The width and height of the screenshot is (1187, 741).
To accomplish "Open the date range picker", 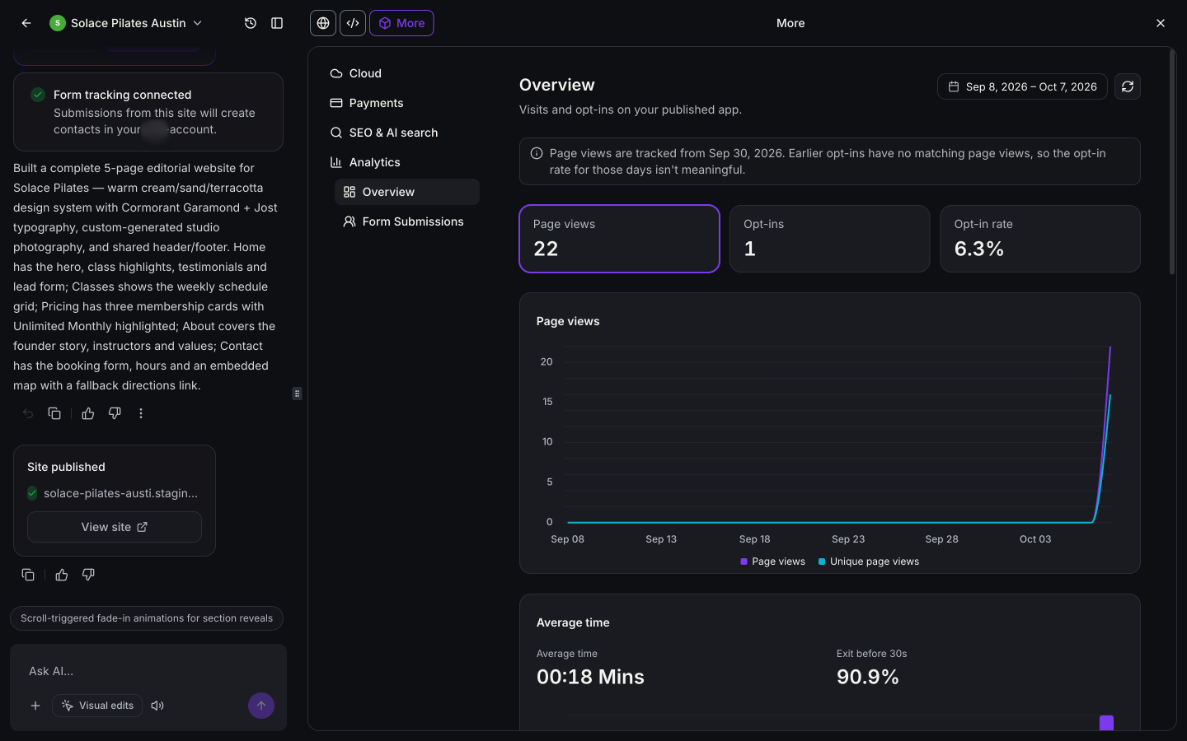I will (x=1022, y=86).
